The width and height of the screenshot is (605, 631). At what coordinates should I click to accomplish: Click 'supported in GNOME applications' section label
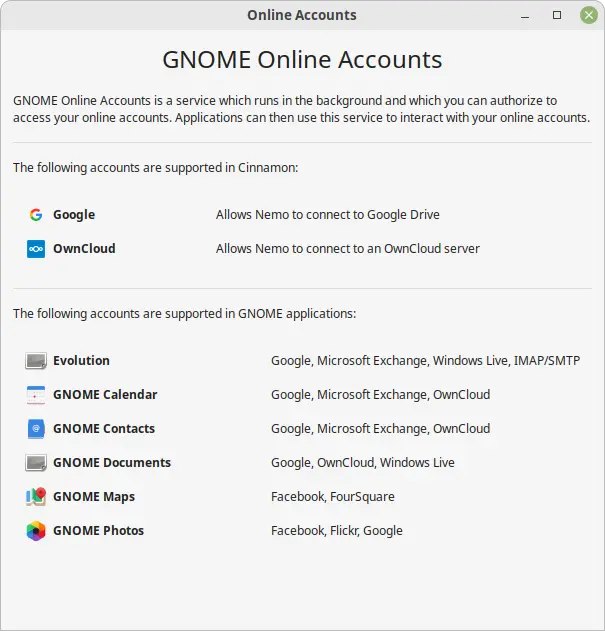pos(184,313)
